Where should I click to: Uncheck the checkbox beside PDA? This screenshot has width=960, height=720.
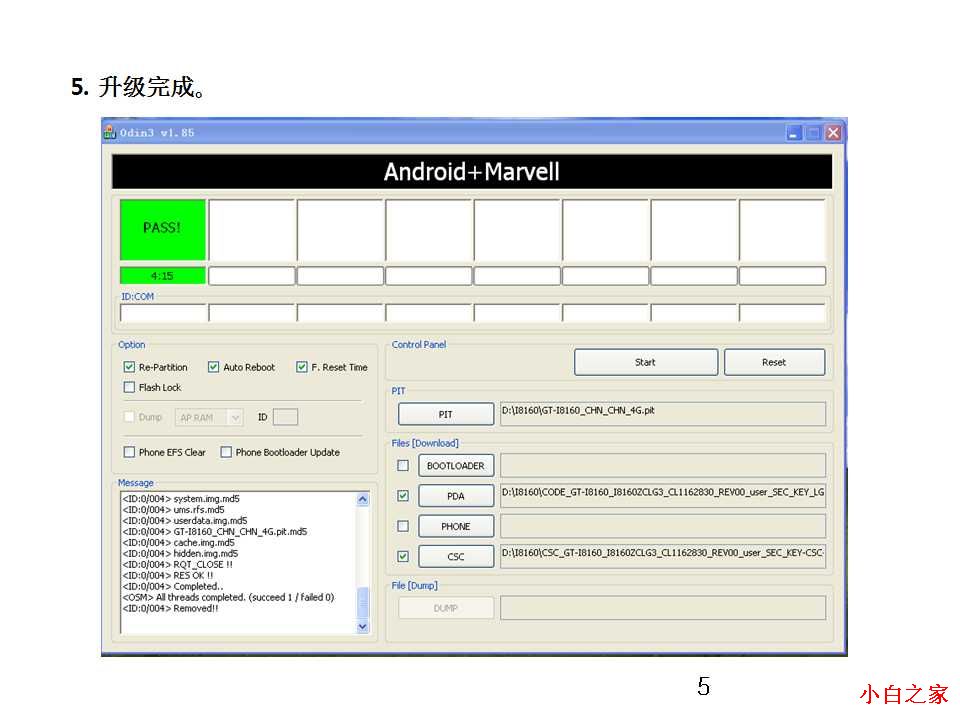(403, 495)
